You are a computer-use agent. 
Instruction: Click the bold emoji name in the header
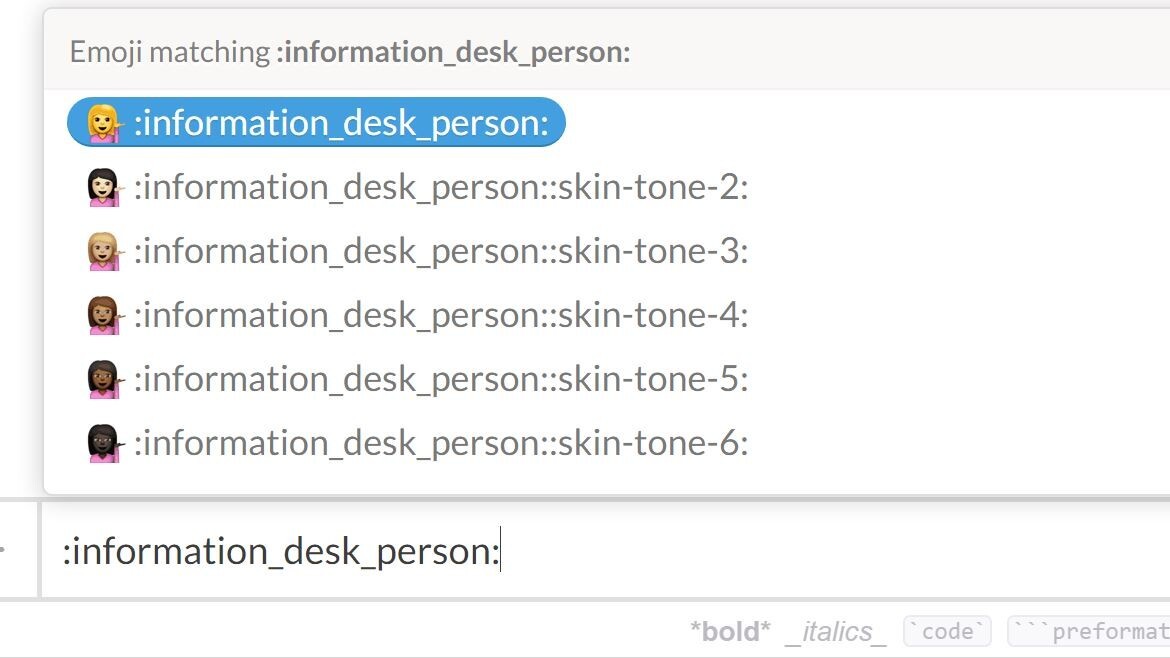[453, 52]
